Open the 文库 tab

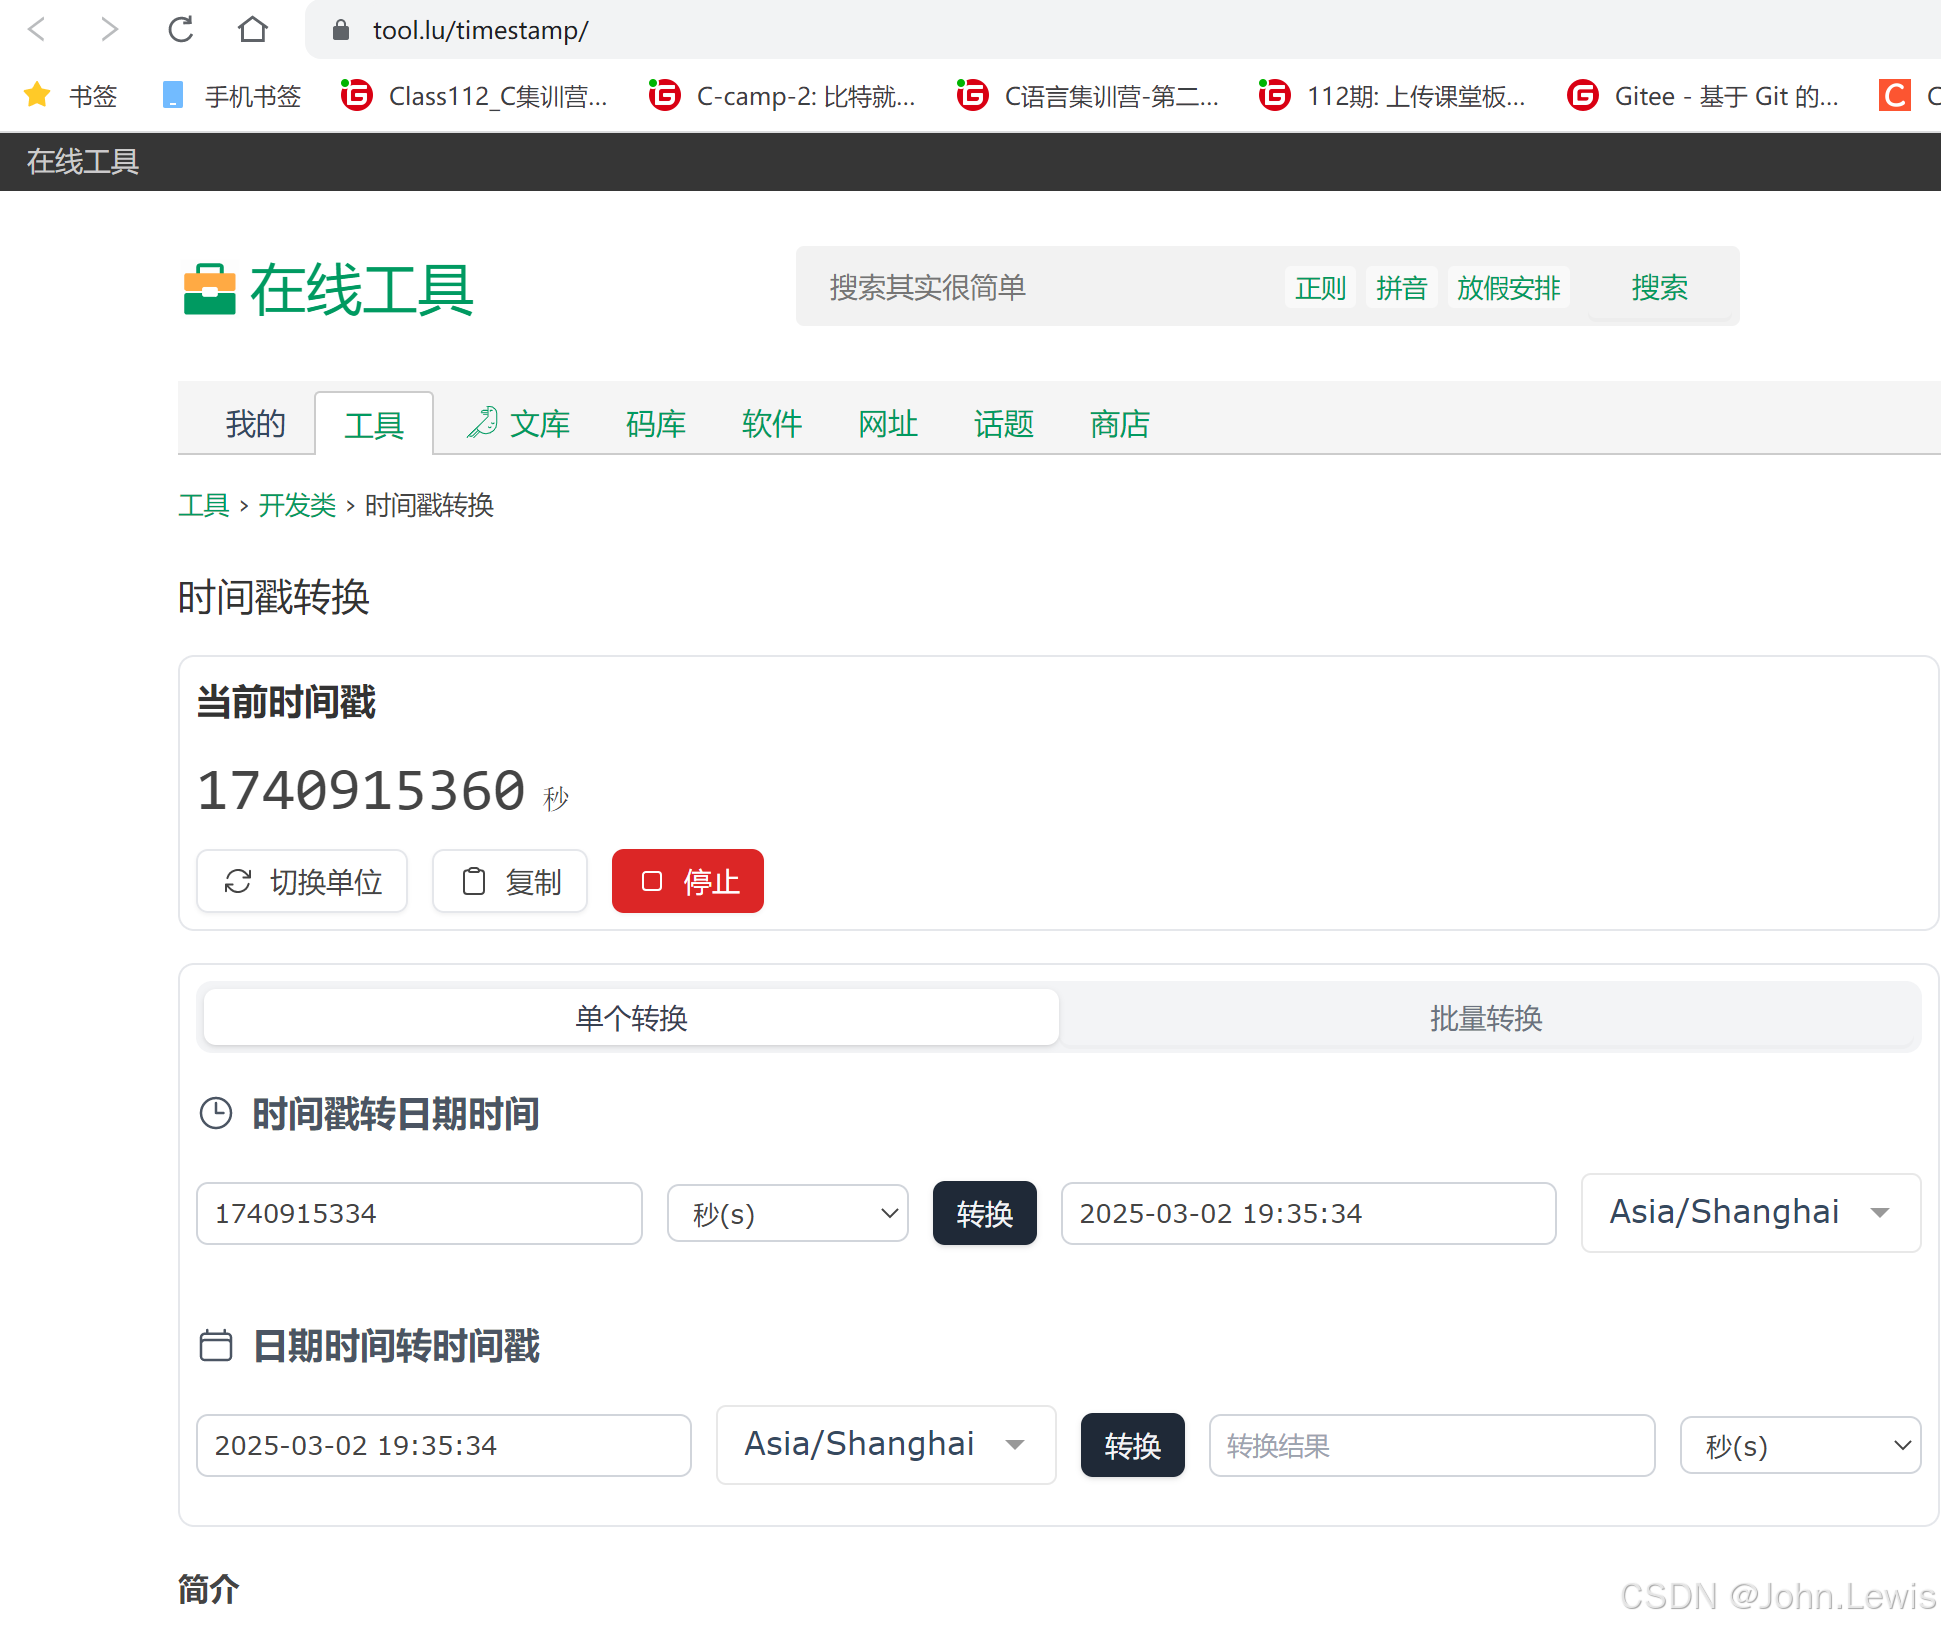coord(520,424)
